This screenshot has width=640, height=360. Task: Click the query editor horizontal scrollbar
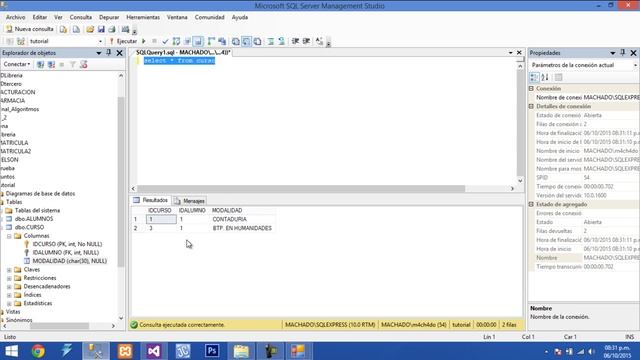pos(301,189)
